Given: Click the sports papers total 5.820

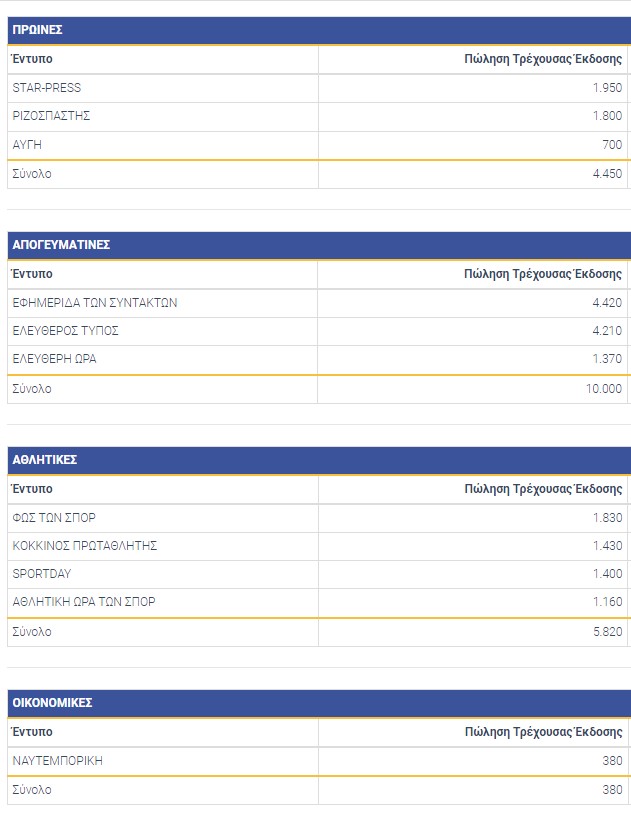Looking at the screenshot, I should [x=606, y=632].
